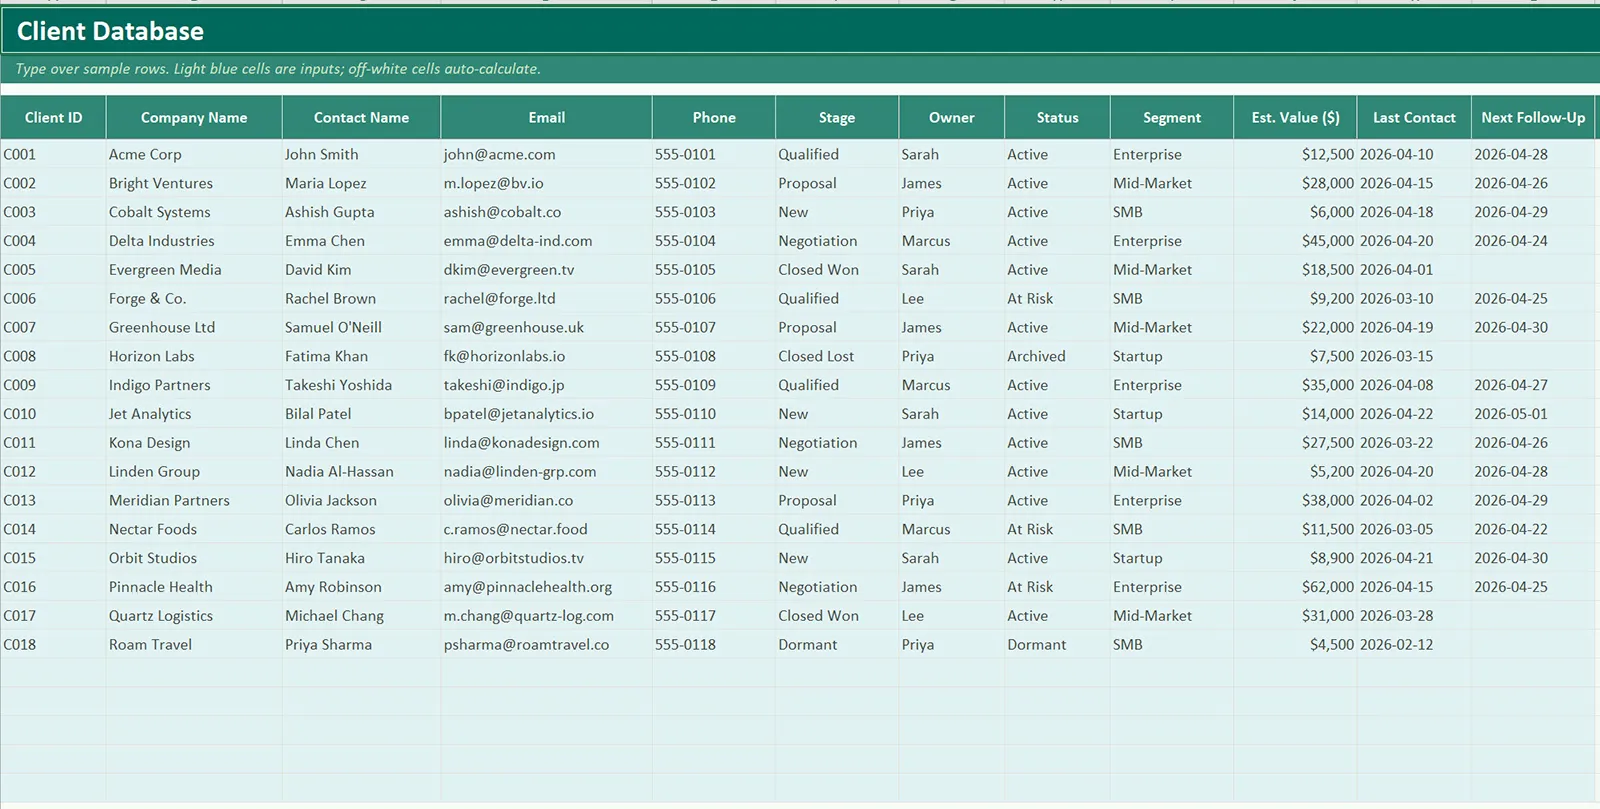1600x809 pixels.
Task: Click the Company Name column header
Action: [194, 117]
